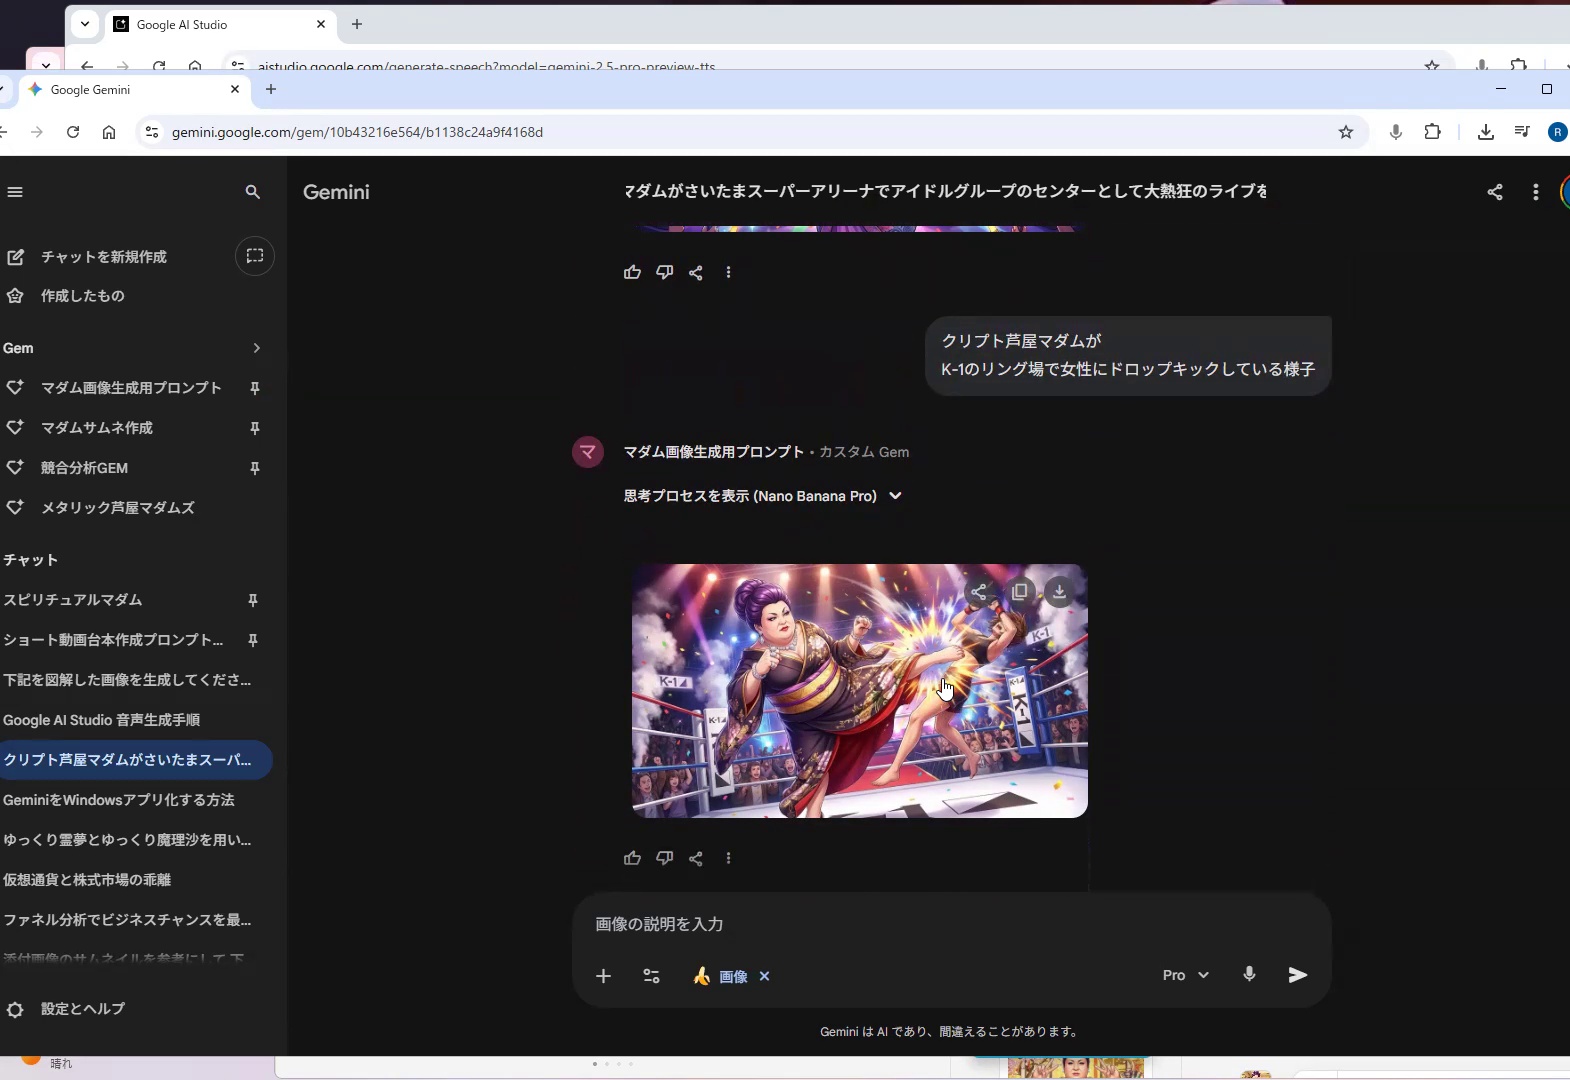
Task: Open the 競合分析GEM gem
Action: coord(84,468)
